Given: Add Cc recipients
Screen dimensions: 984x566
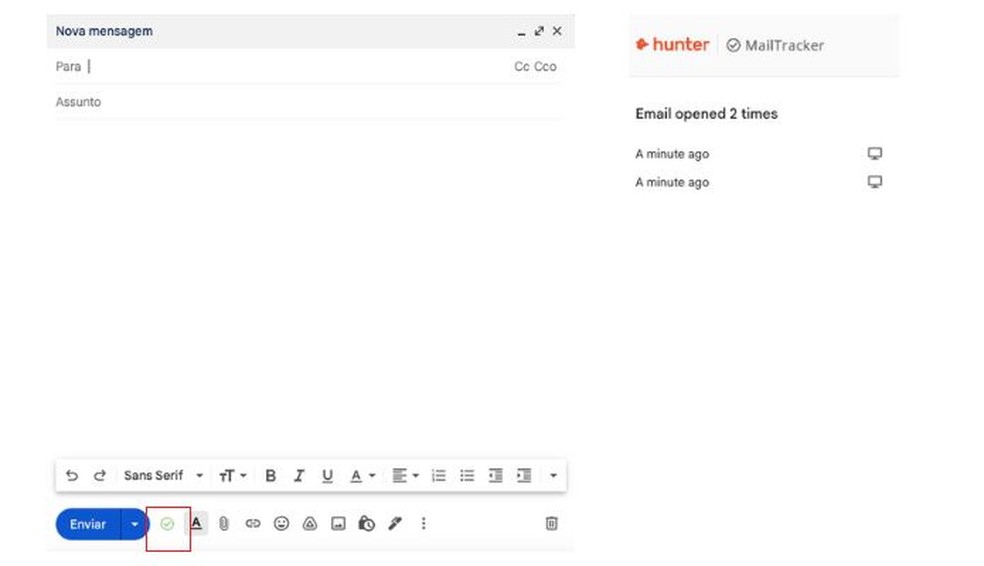Looking at the screenshot, I should (x=521, y=67).
